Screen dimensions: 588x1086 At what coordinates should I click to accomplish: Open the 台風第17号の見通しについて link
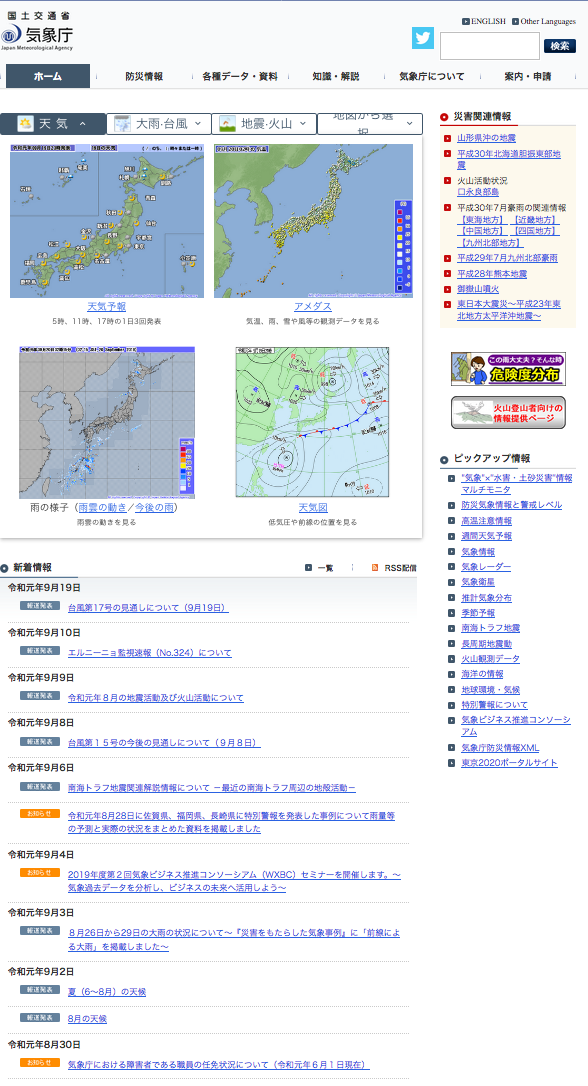click(x=148, y=608)
